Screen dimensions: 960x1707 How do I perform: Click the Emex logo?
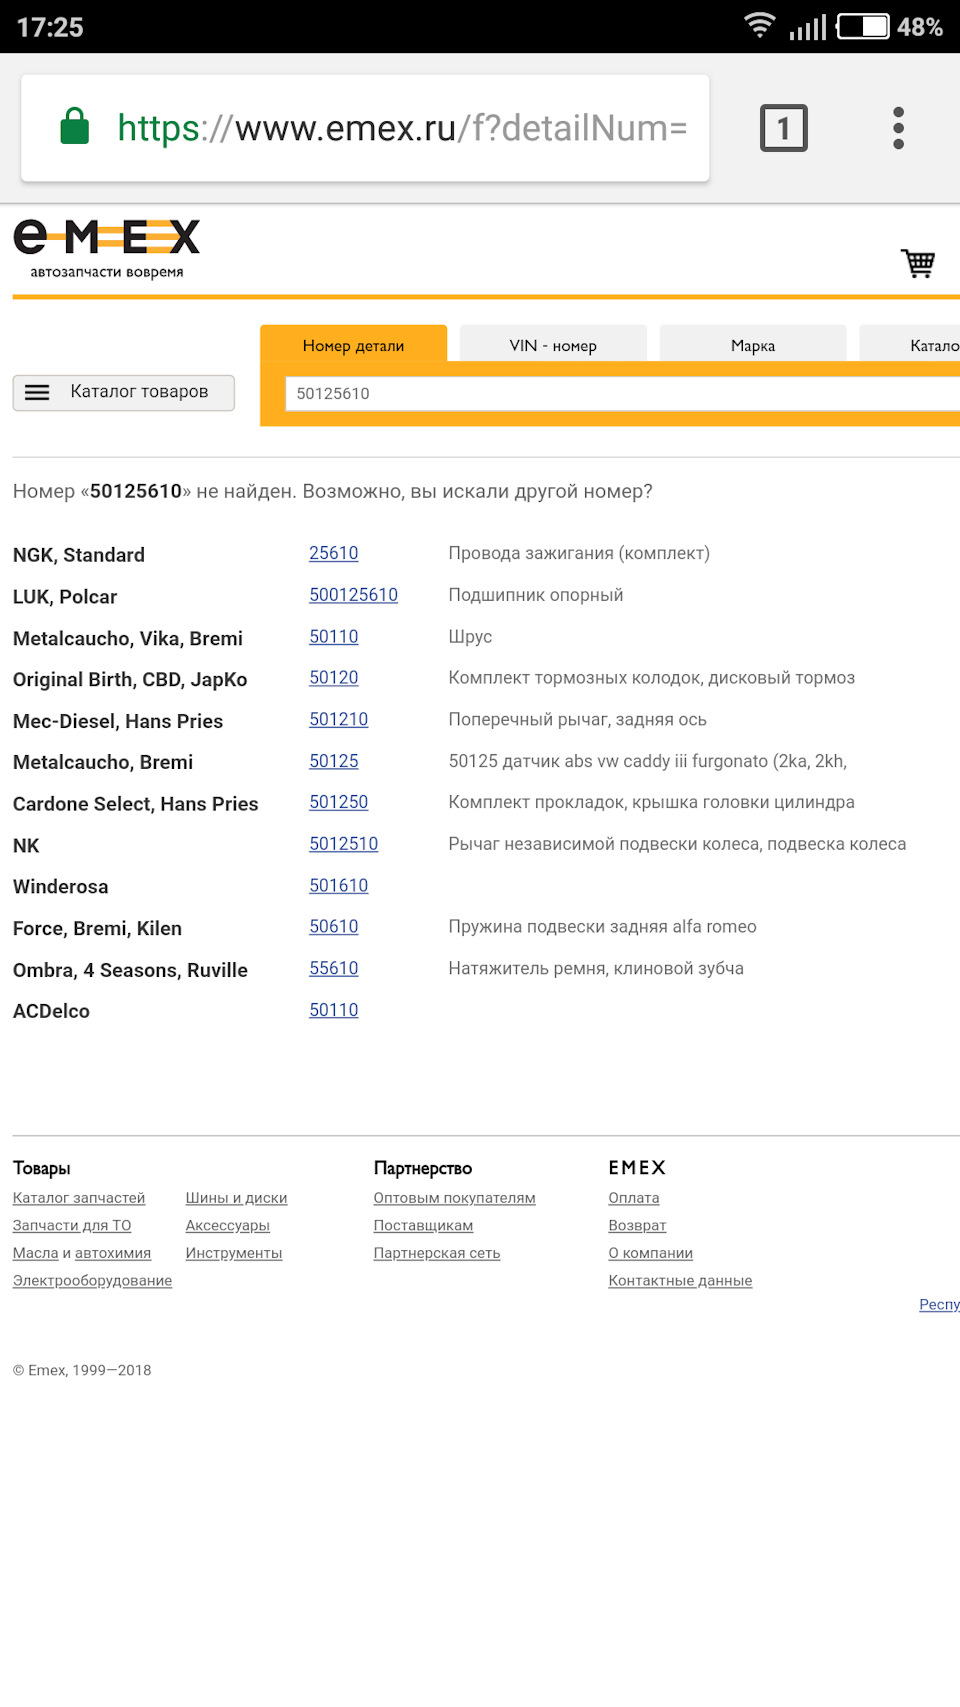[106, 249]
